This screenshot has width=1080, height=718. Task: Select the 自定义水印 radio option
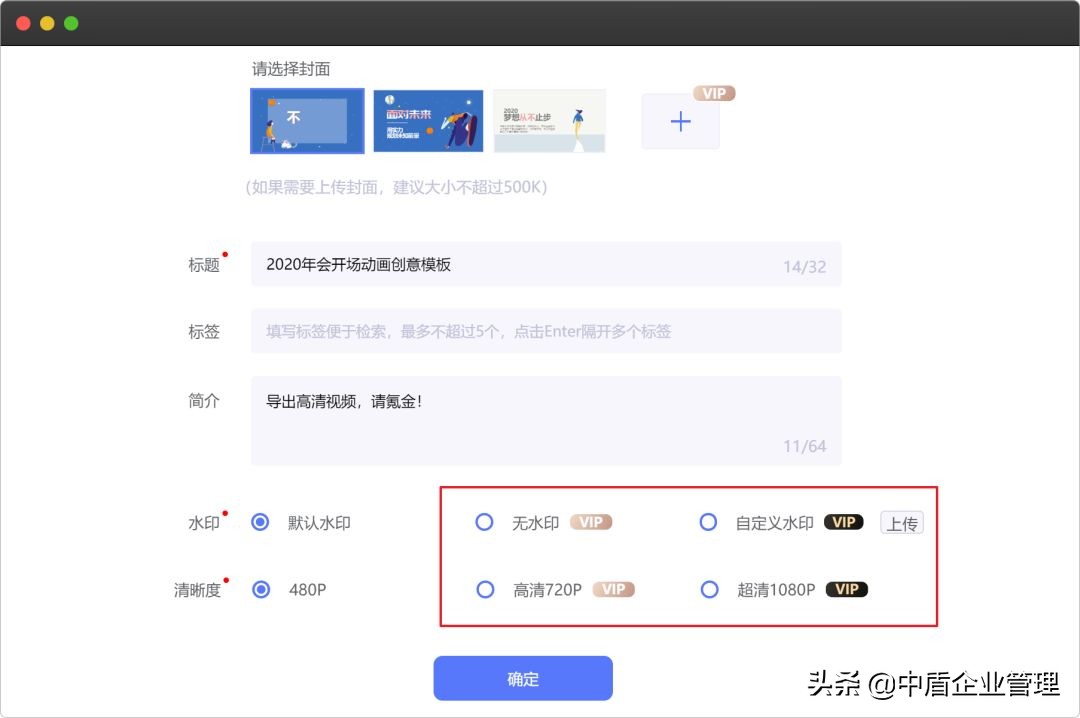709,522
